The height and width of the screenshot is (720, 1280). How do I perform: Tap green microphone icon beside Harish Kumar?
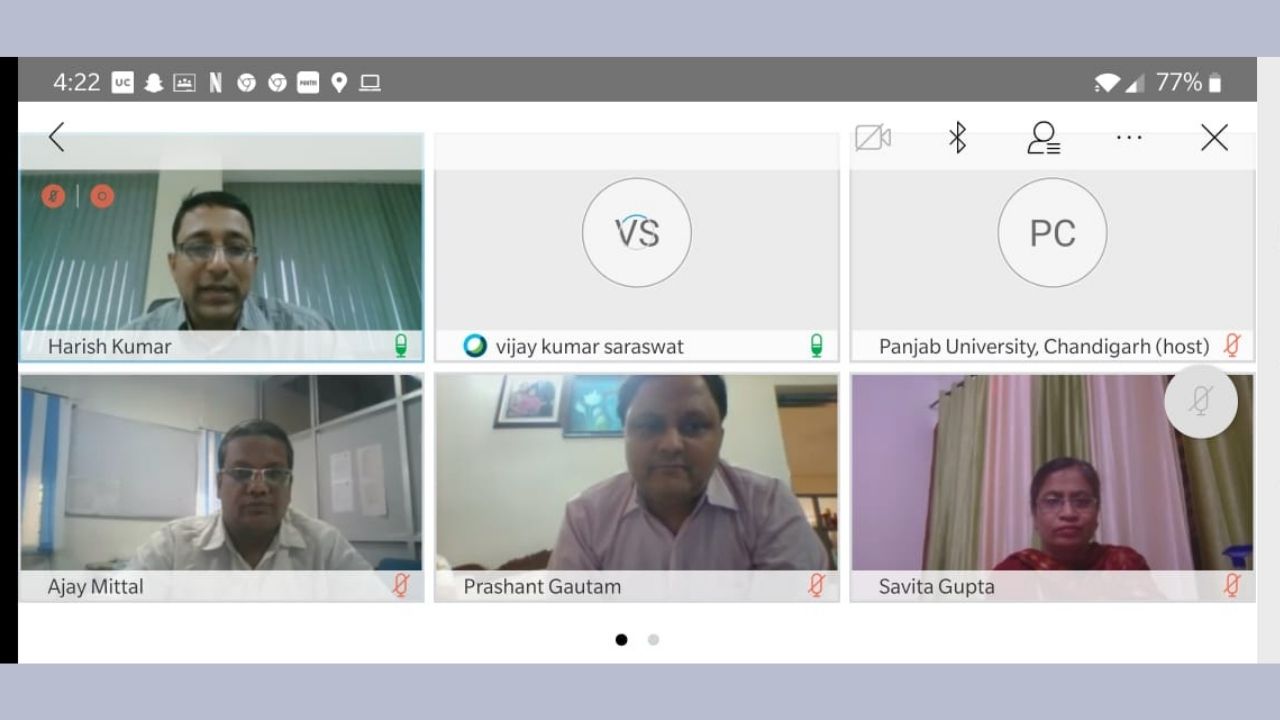pyautogui.click(x=401, y=346)
